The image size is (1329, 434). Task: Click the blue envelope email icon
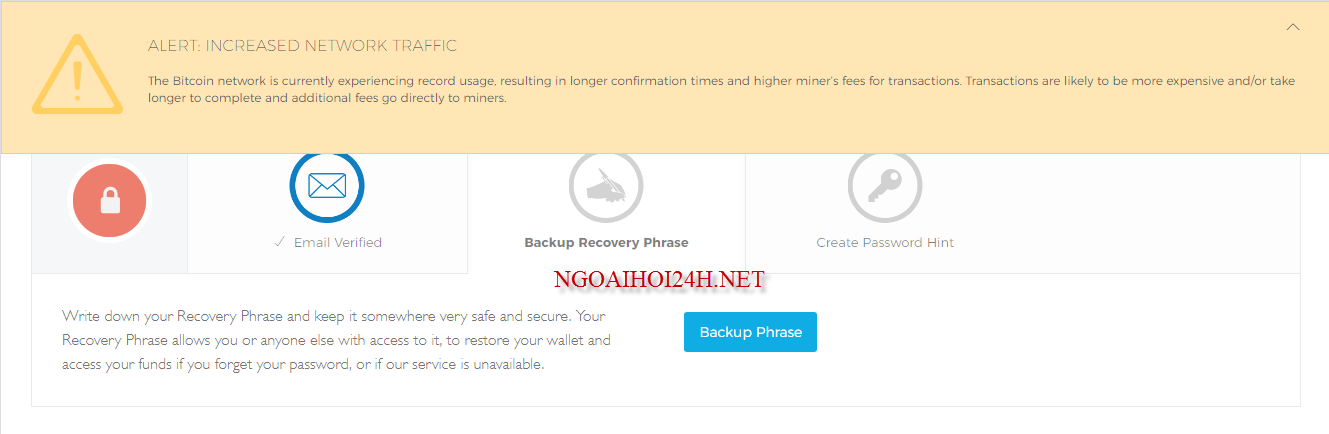pyautogui.click(x=327, y=186)
